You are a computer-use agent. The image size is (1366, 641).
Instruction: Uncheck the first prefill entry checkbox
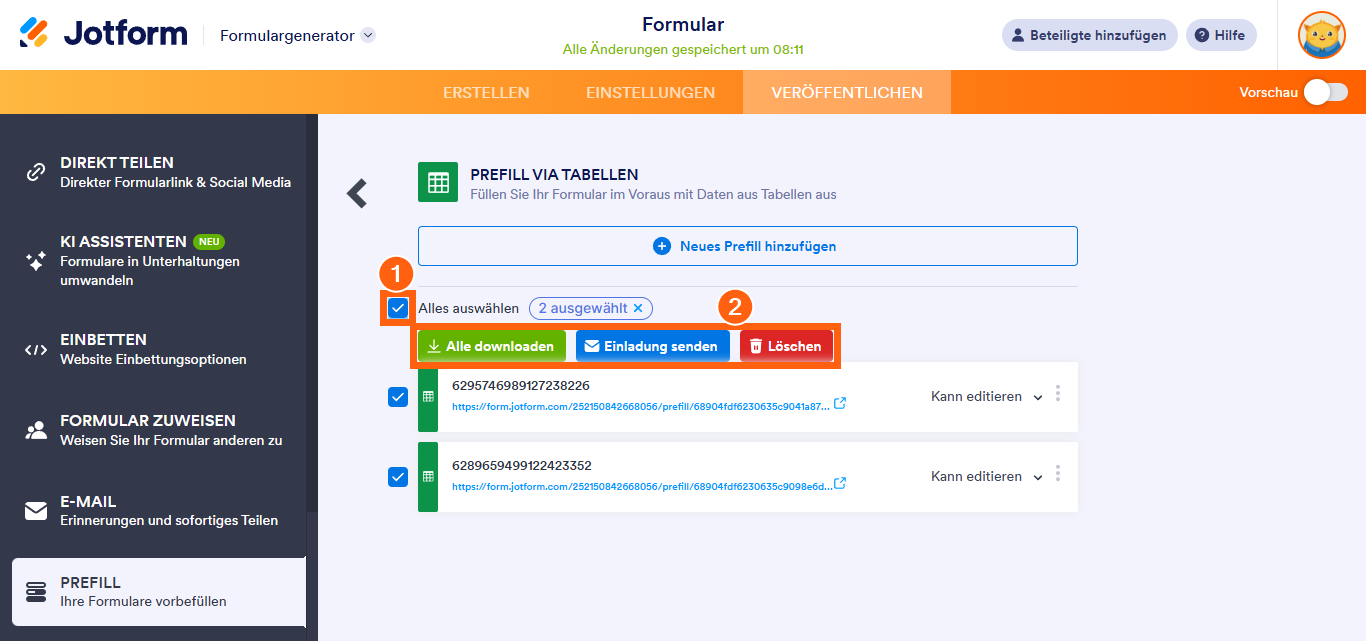[x=398, y=396]
